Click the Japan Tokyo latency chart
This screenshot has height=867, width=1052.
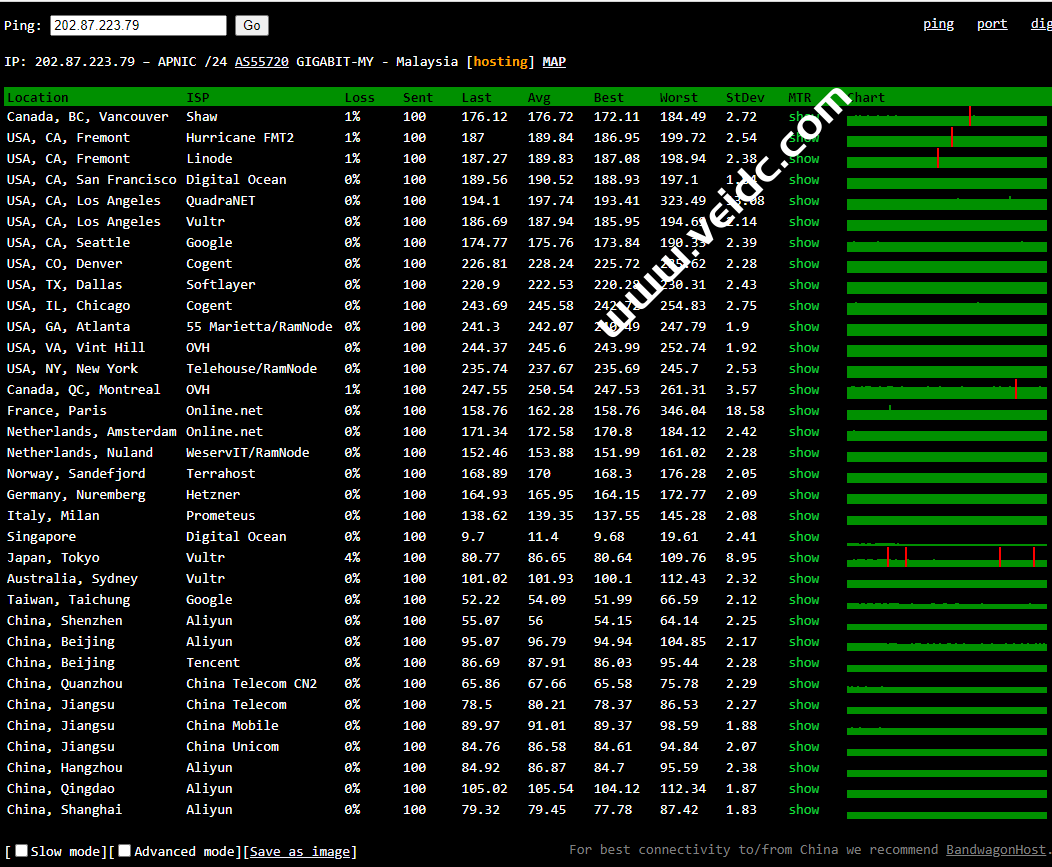click(947, 558)
